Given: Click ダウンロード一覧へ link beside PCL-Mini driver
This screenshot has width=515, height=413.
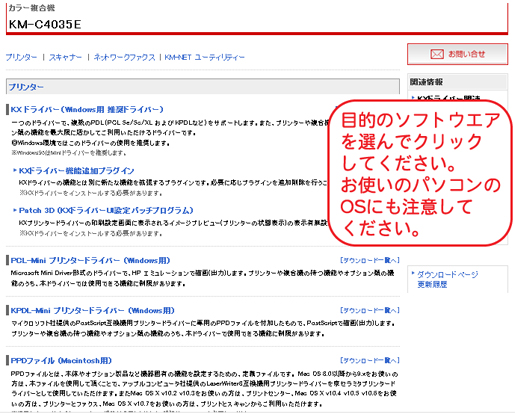Looking at the screenshot, I should coord(370,260).
